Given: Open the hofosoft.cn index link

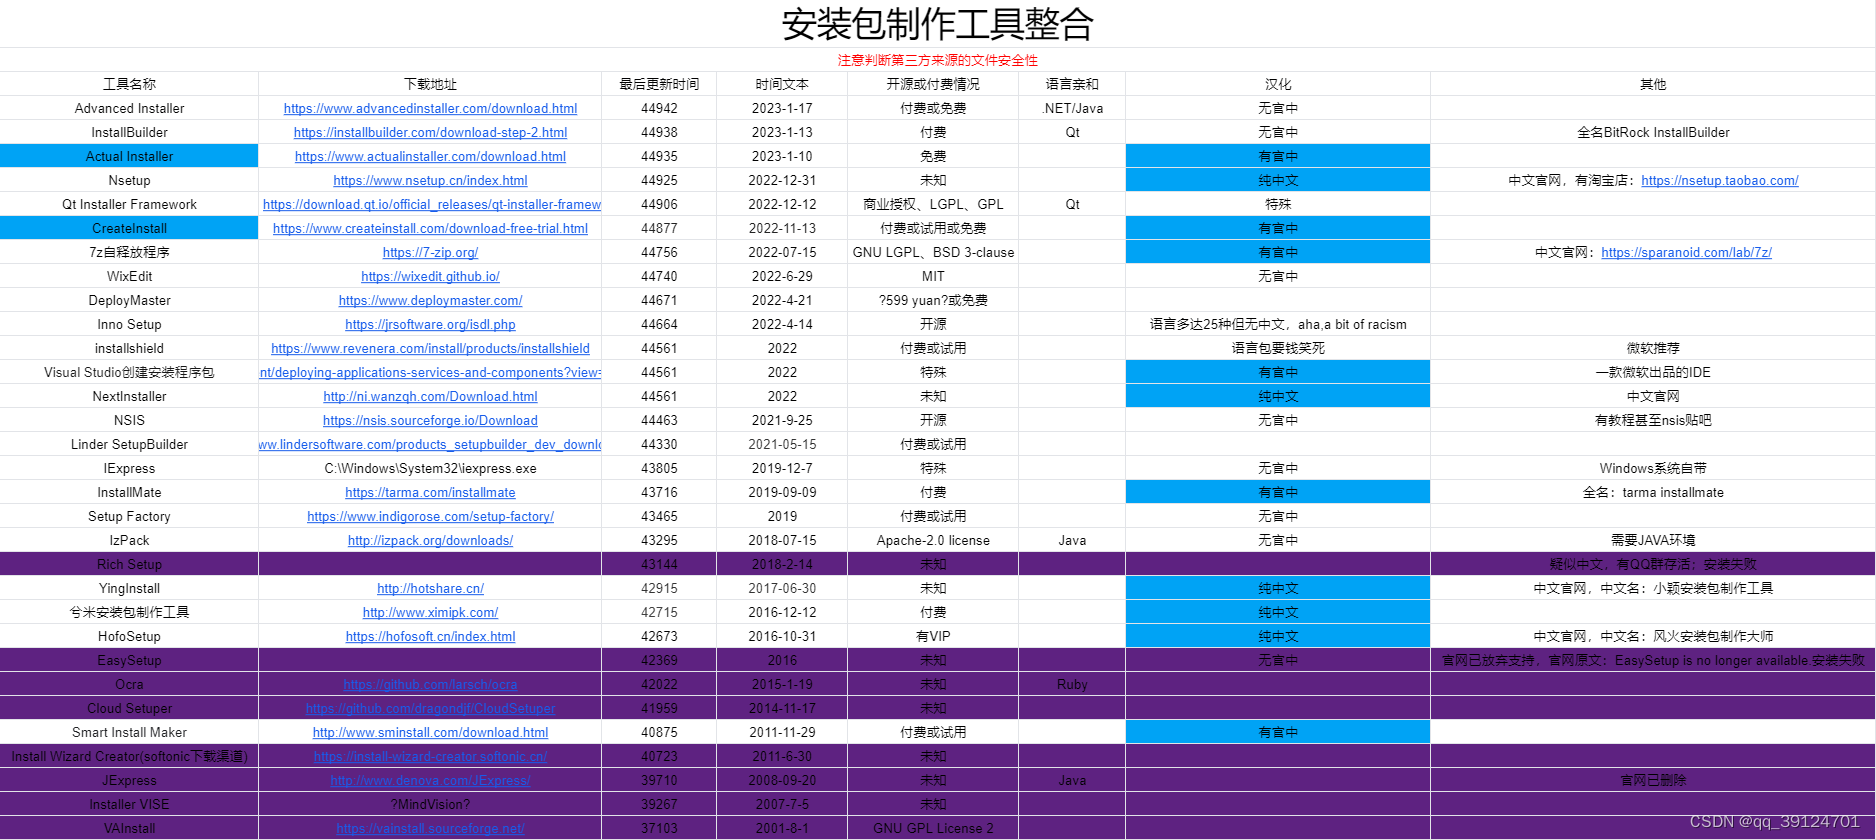Looking at the screenshot, I should tap(430, 636).
